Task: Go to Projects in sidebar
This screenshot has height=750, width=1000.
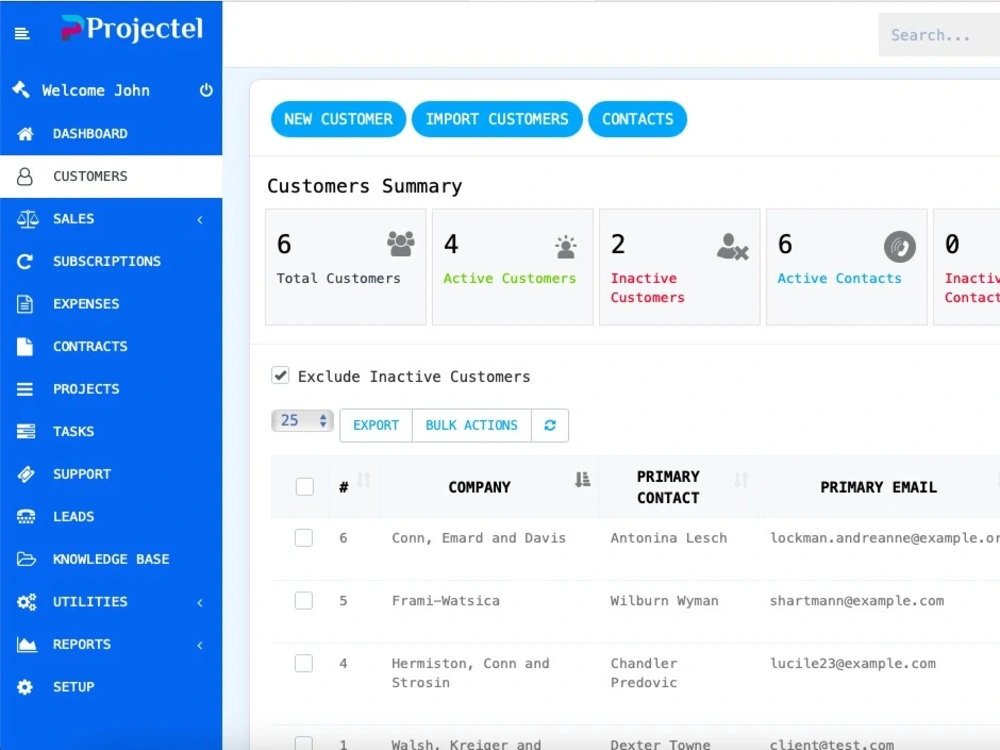Action: (111, 389)
